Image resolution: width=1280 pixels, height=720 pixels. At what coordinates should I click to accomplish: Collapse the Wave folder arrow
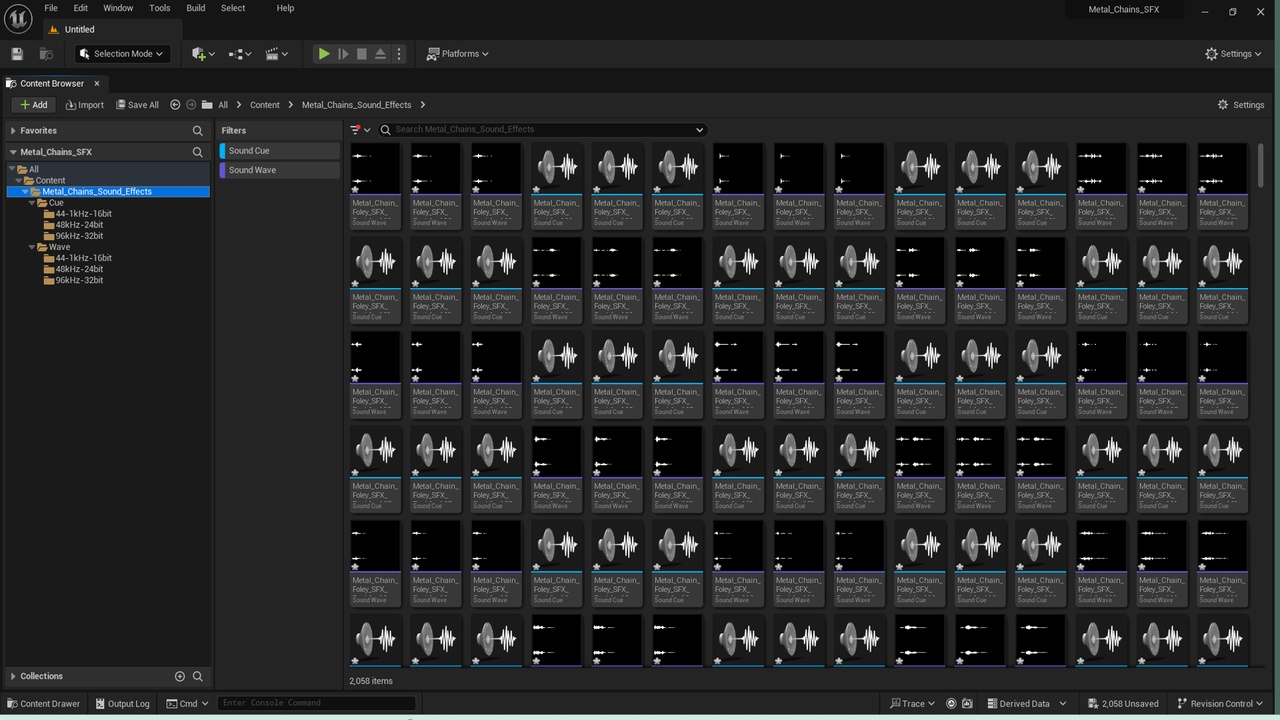click(x=32, y=246)
